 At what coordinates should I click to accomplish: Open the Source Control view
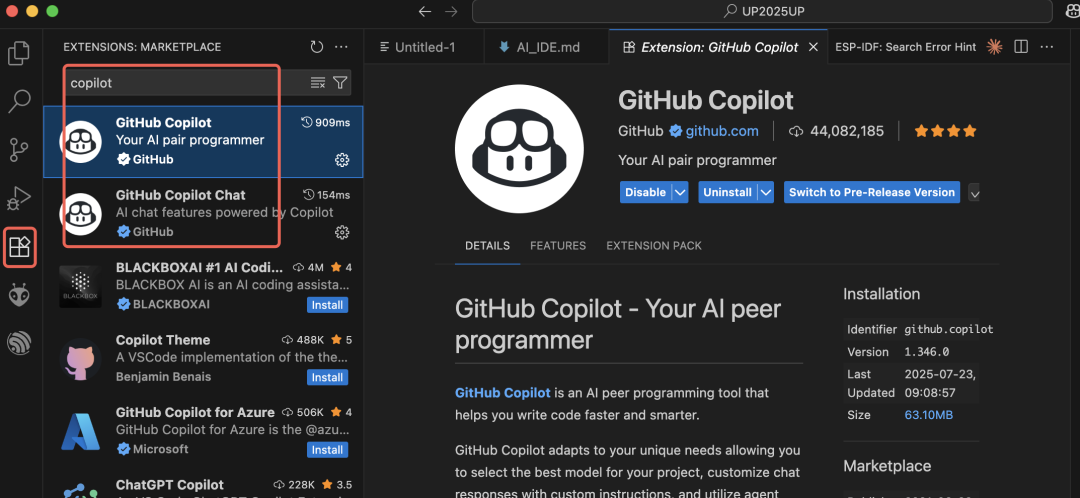19,149
